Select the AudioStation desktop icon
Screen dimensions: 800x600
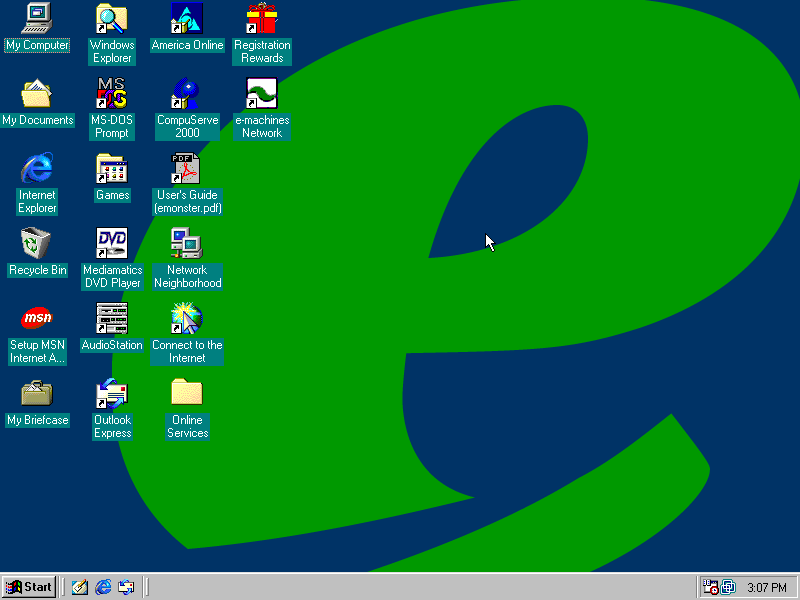(112, 318)
